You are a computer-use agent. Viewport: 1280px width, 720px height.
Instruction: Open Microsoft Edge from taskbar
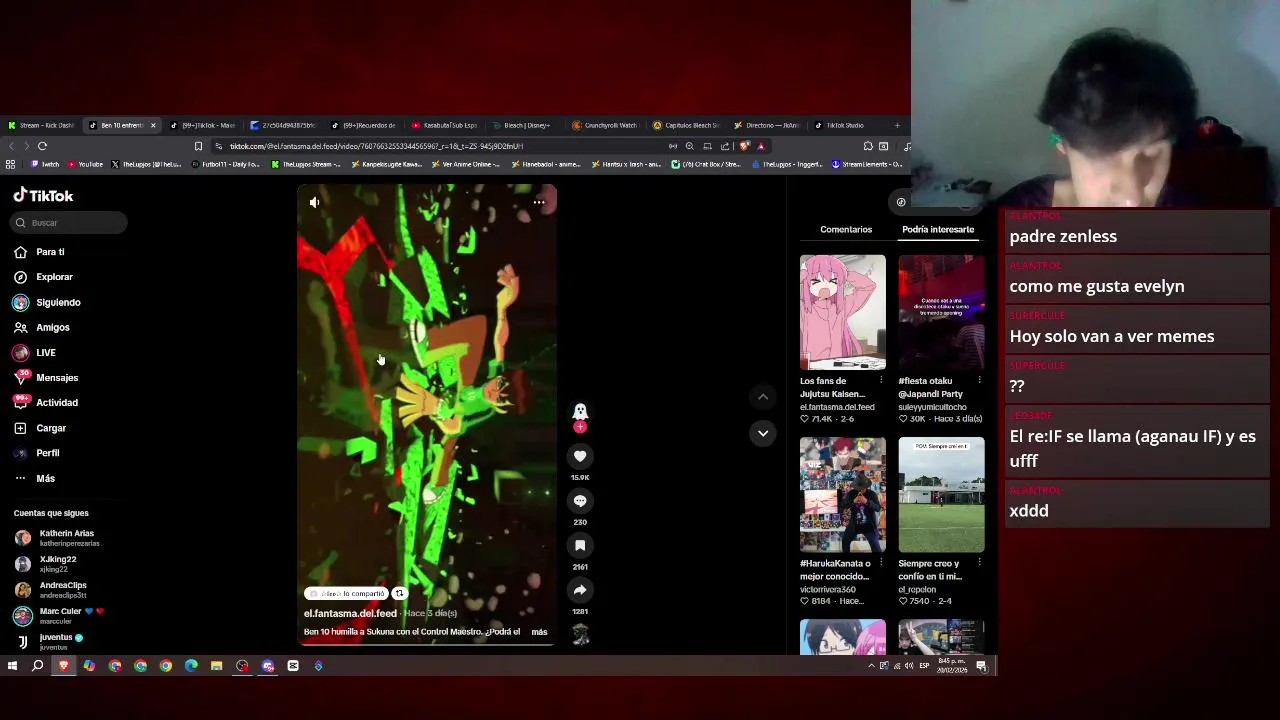coord(191,666)
